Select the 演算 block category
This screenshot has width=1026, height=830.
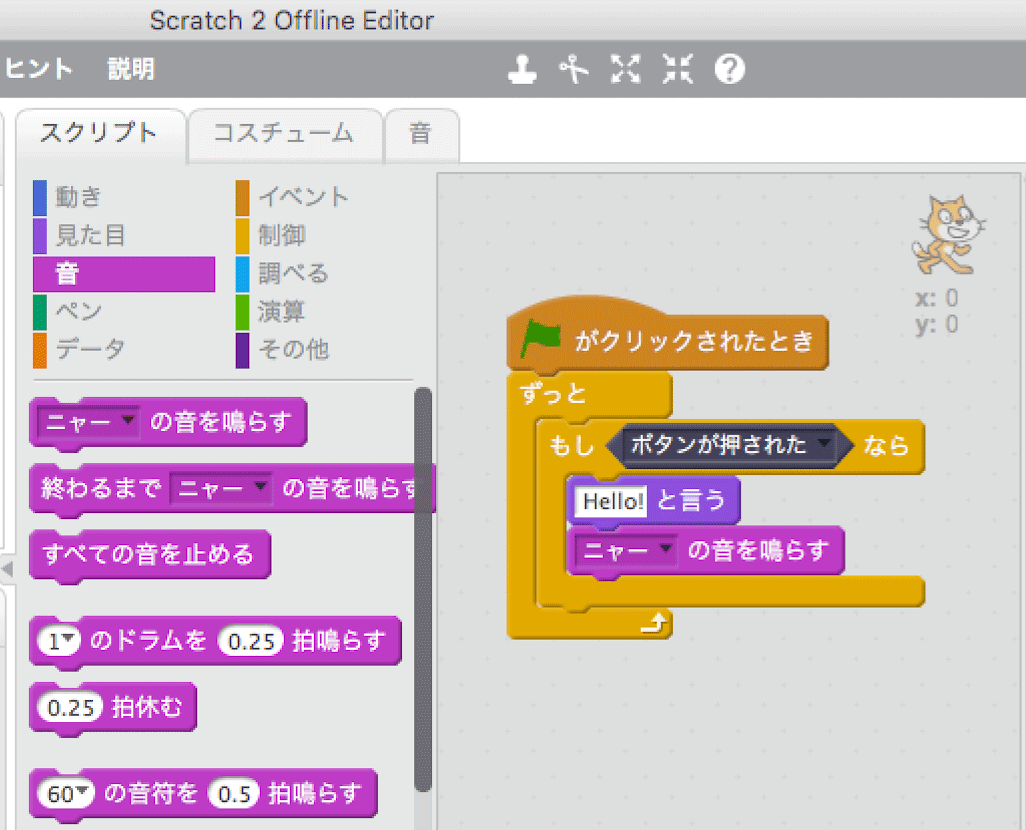tap(272, 312)
